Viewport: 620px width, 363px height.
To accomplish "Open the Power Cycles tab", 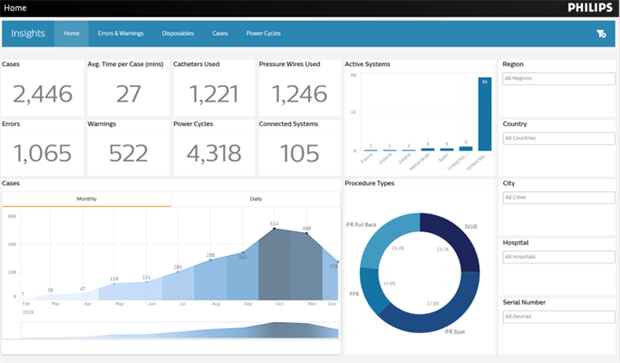I will pyautogui.click(x=263, y=34).
